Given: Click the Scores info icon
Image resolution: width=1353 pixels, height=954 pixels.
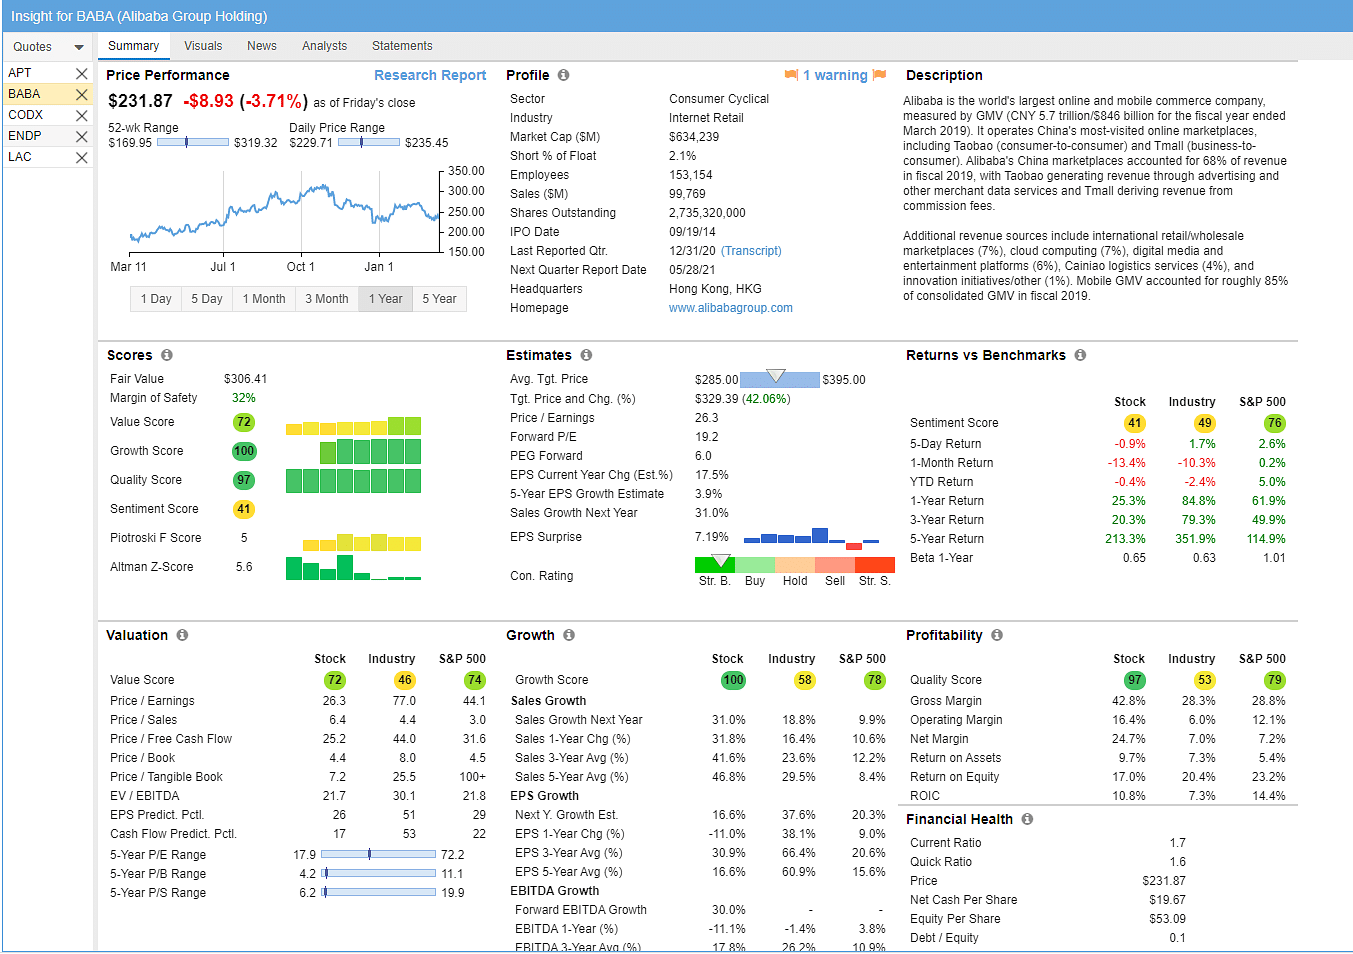Looking at the screenshot, I should click(x=166, y=355).
